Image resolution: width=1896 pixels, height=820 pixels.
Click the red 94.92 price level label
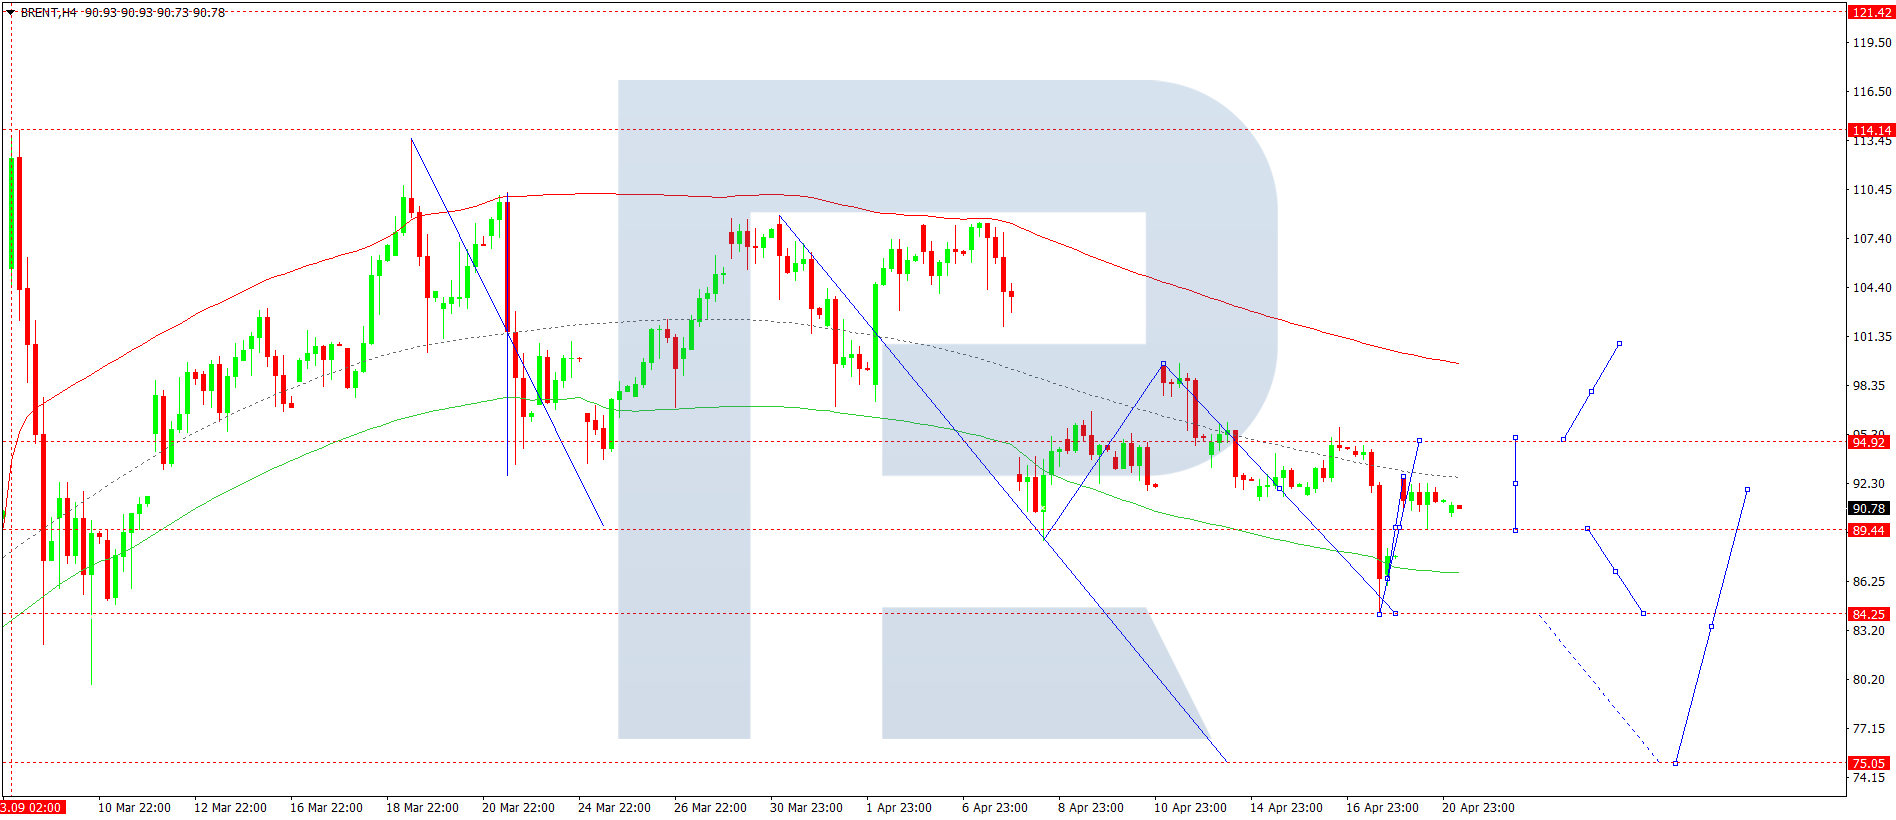click(x=1868, y=442)
